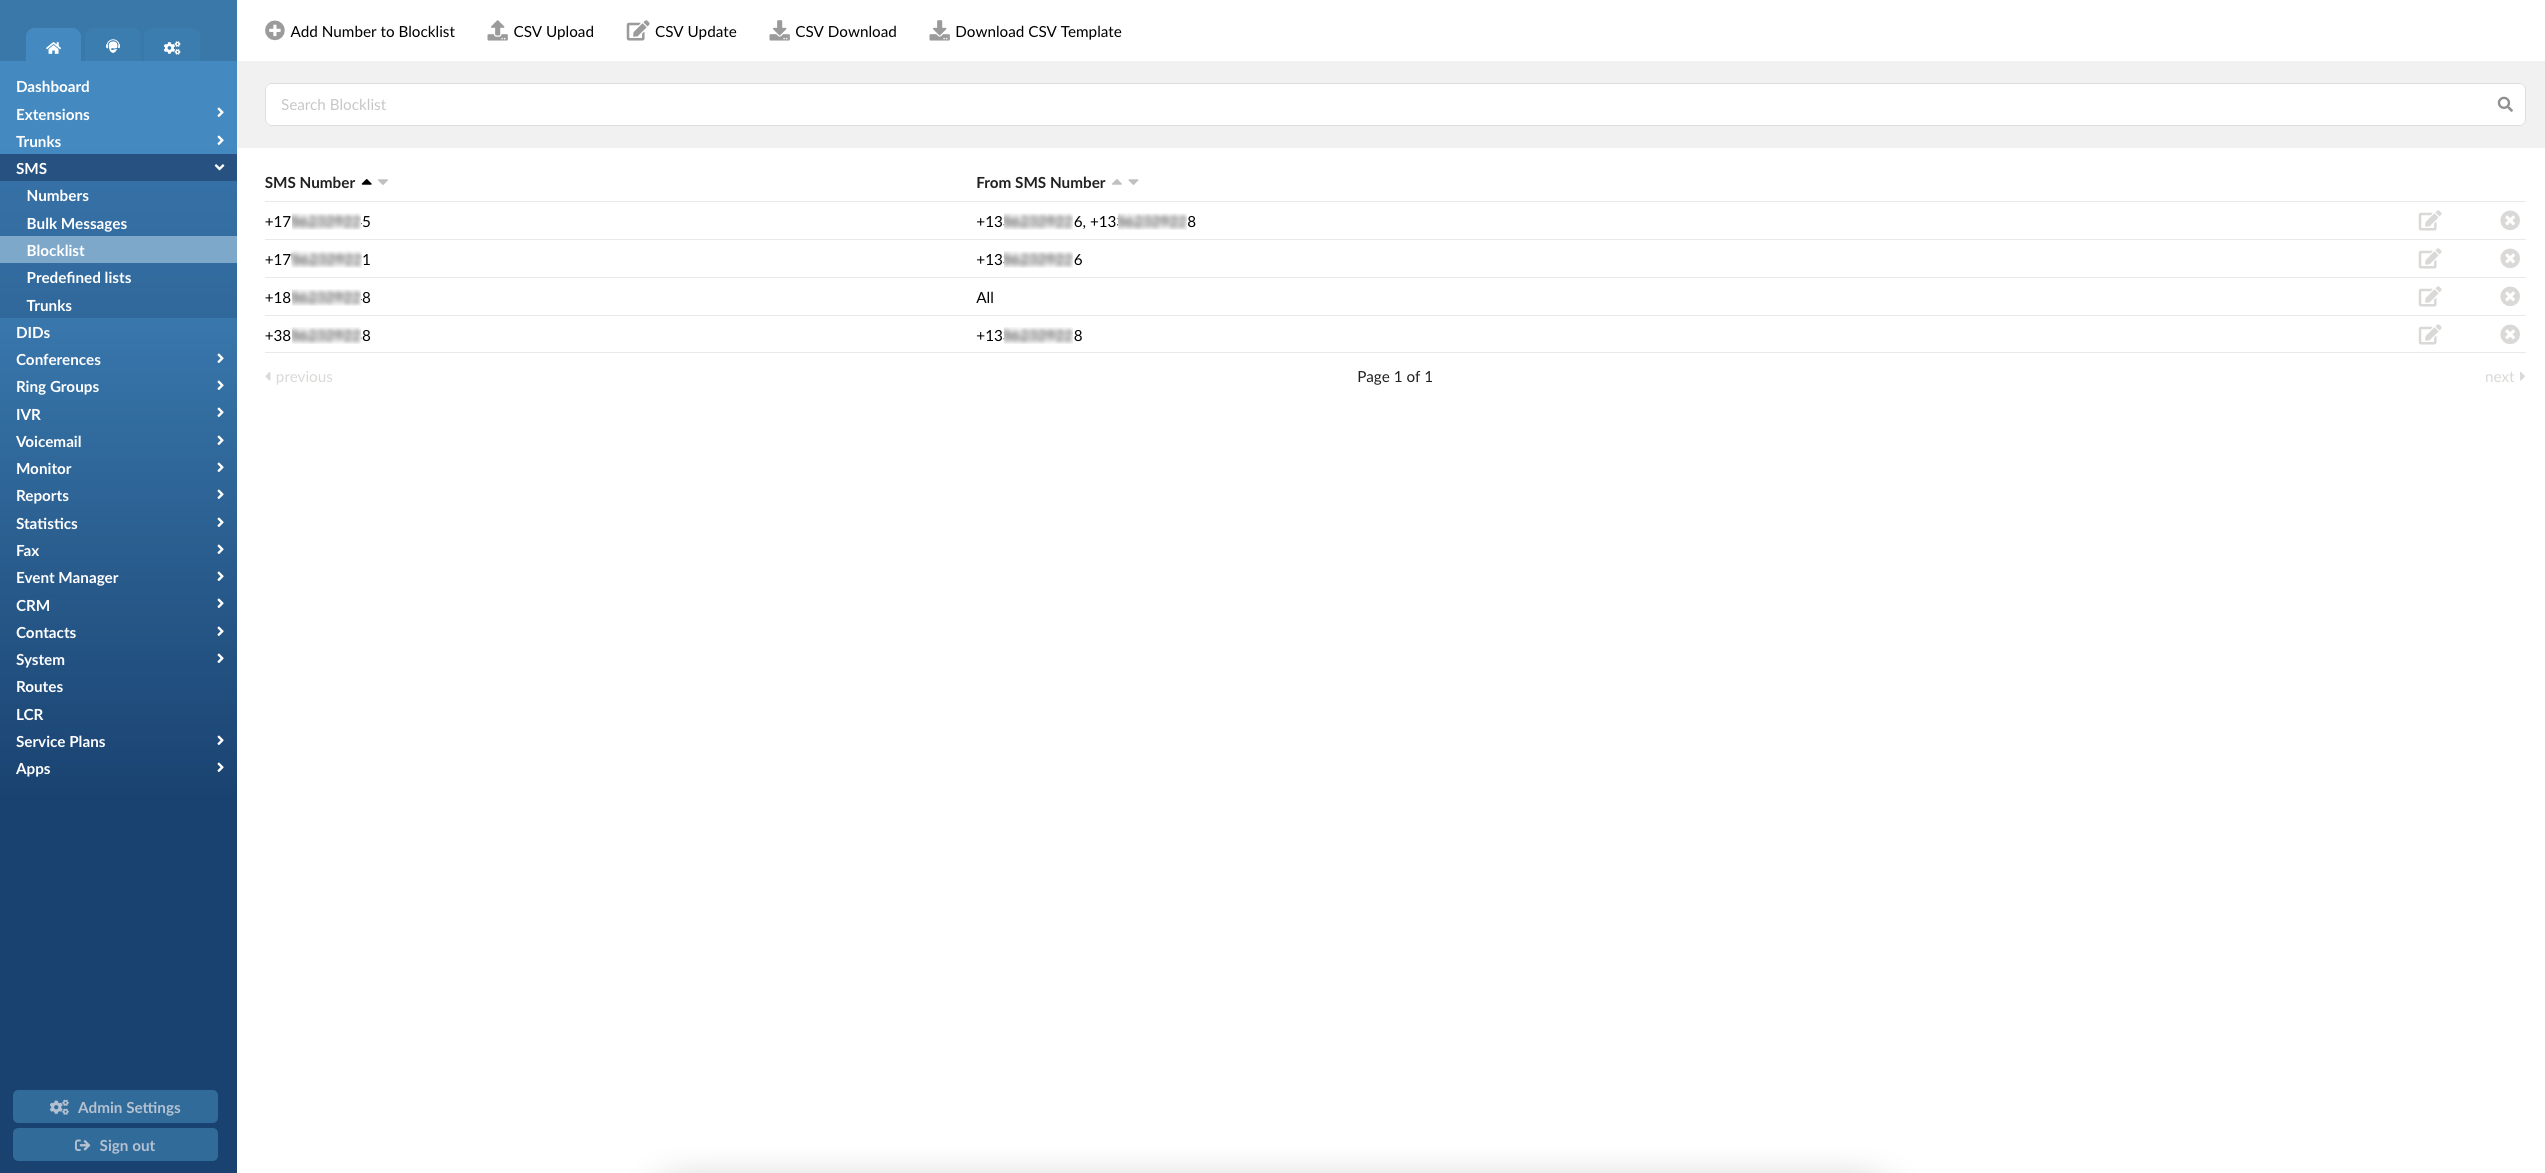
Task: Click the gears icon at sidebar top
Action: [172, 46]
